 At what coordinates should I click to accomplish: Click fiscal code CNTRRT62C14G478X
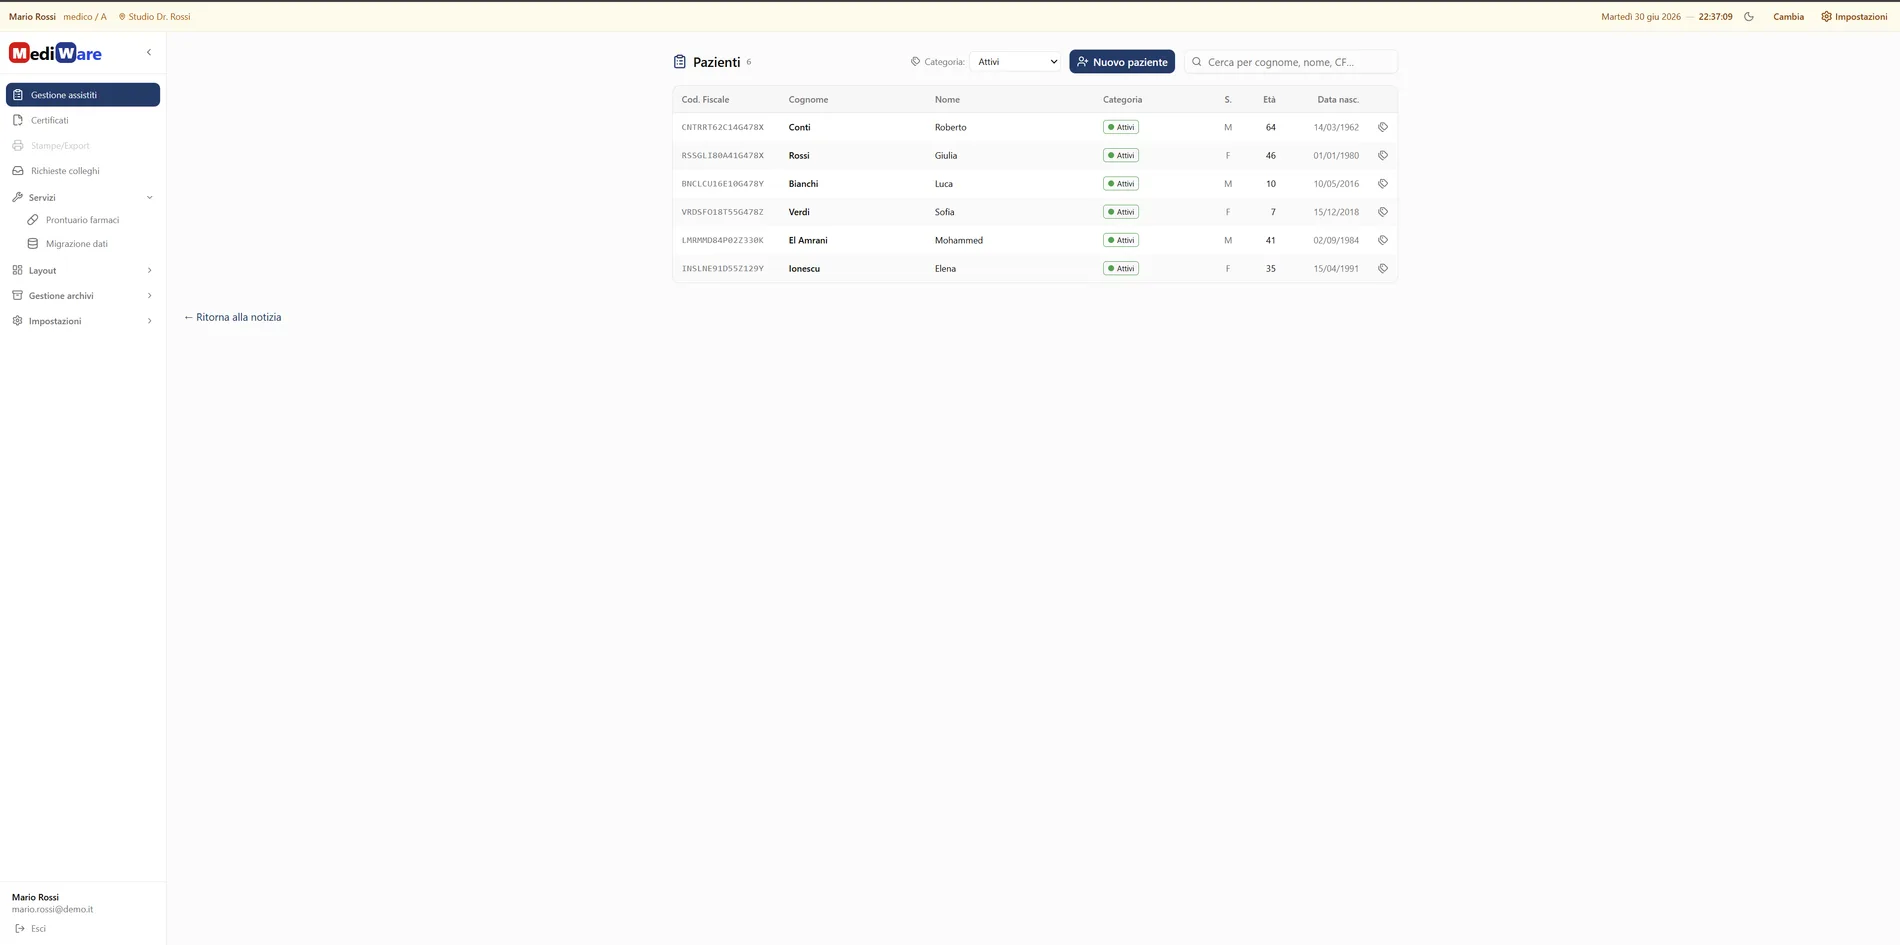click(722, 128)
